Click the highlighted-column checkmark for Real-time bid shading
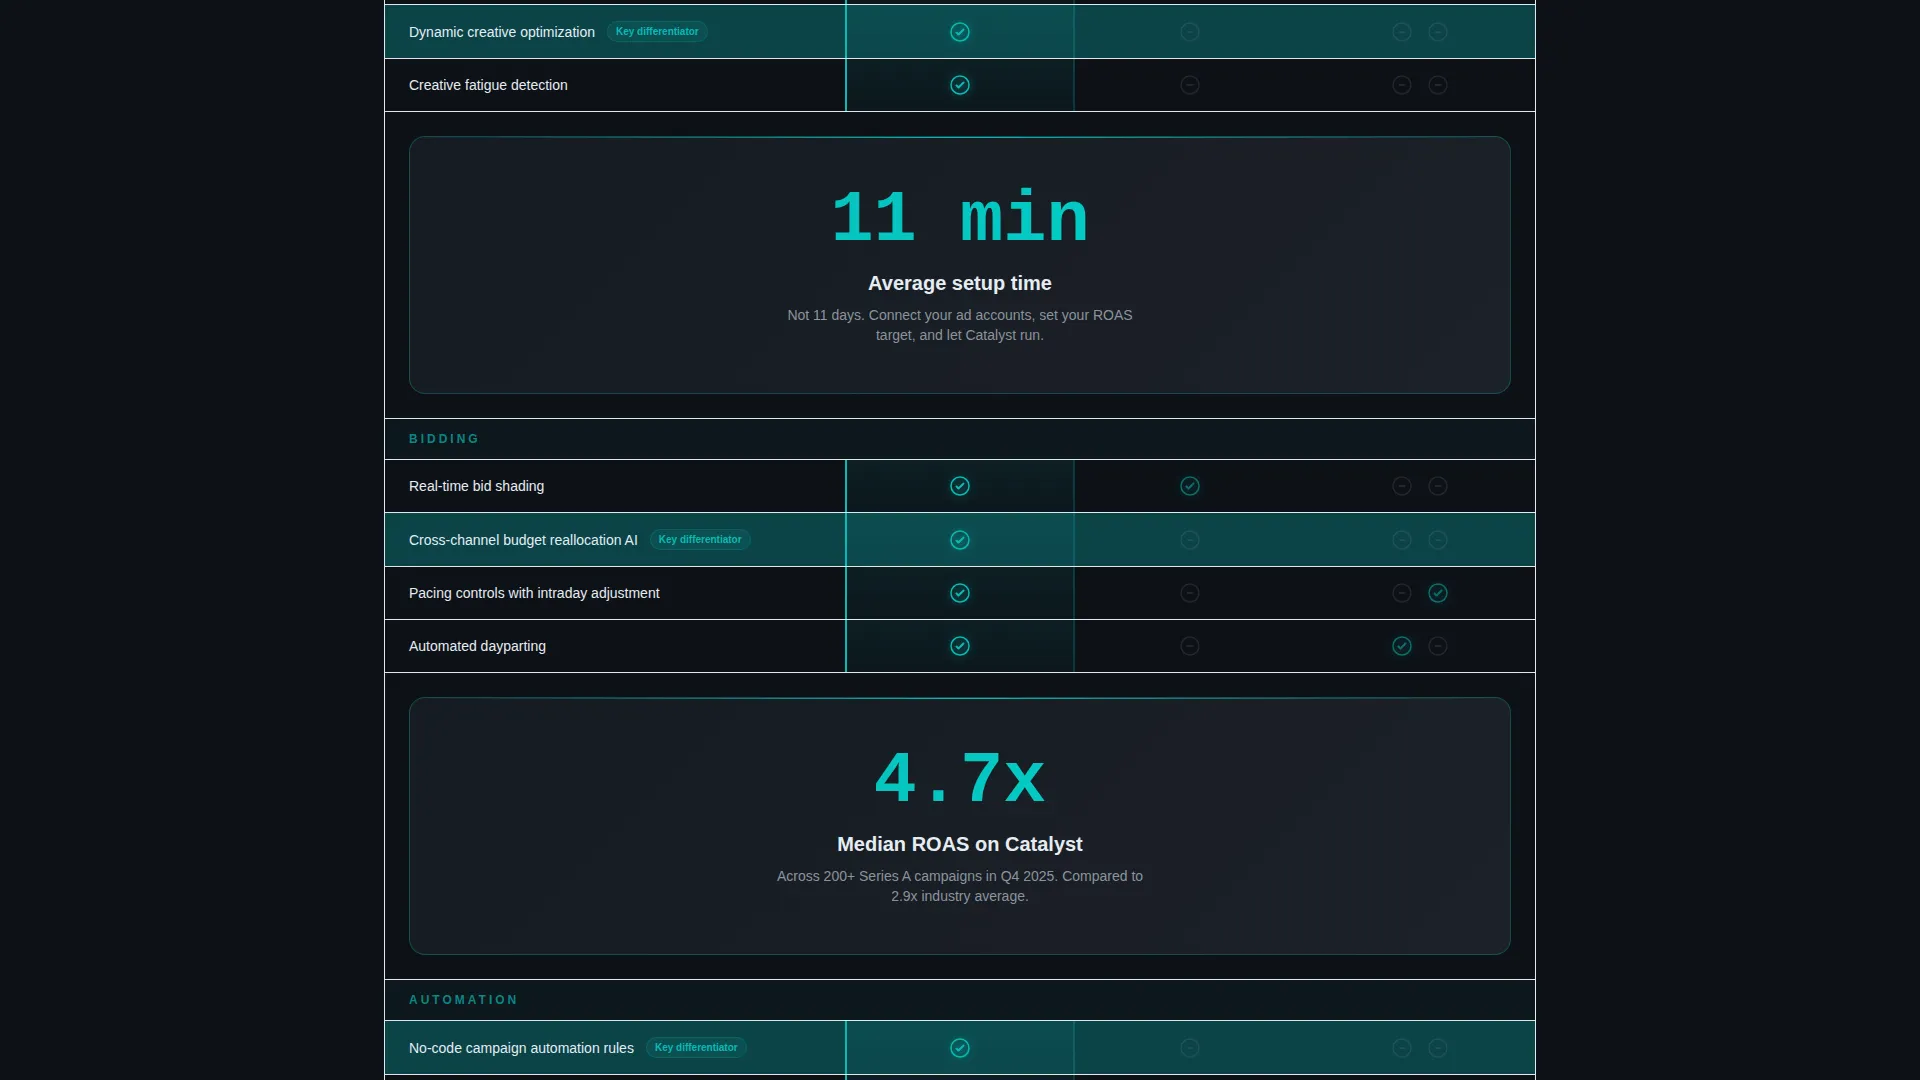Viewport: 1920px width, 1080px height. (960, 486)
